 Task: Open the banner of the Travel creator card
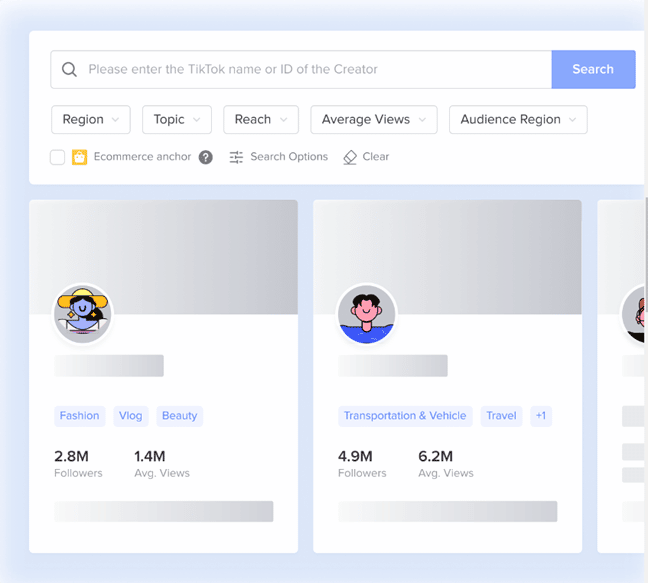pyautogui.click(x=448, y=257)
